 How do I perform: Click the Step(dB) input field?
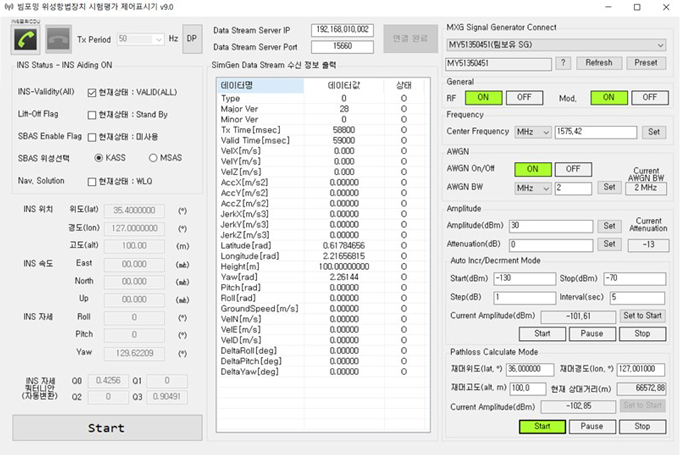[525, 298]
